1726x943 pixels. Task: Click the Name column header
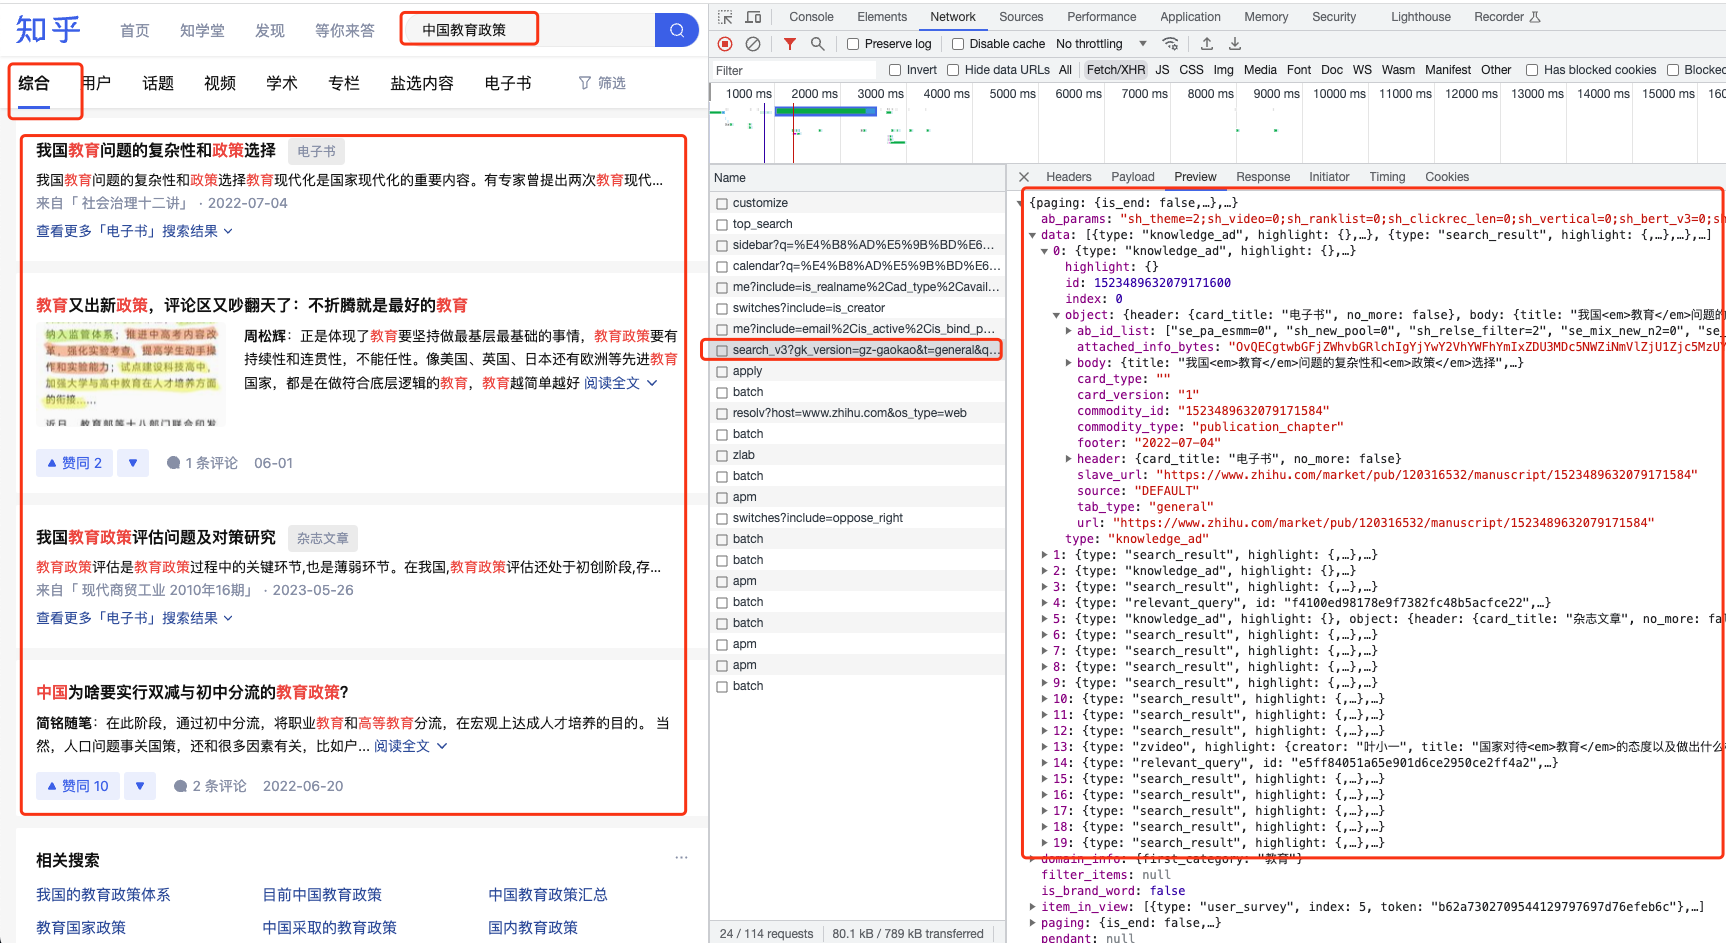[857, 178]
